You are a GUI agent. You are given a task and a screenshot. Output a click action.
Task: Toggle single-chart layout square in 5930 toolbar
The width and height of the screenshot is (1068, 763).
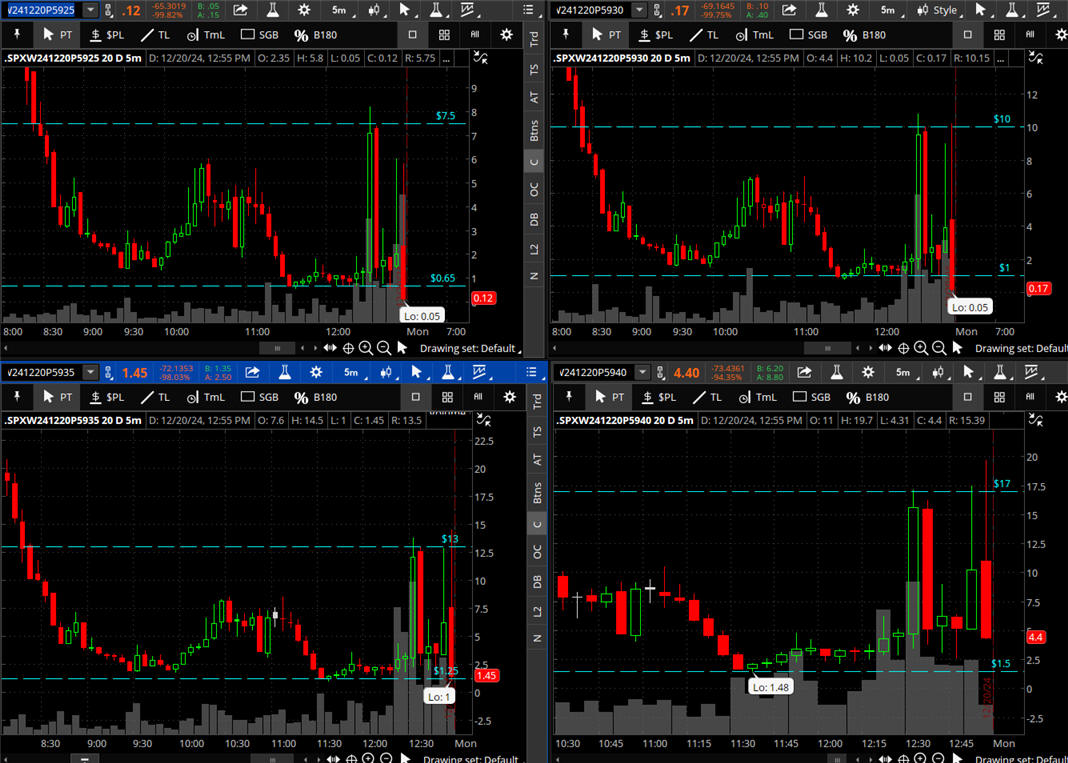point(967,34)
